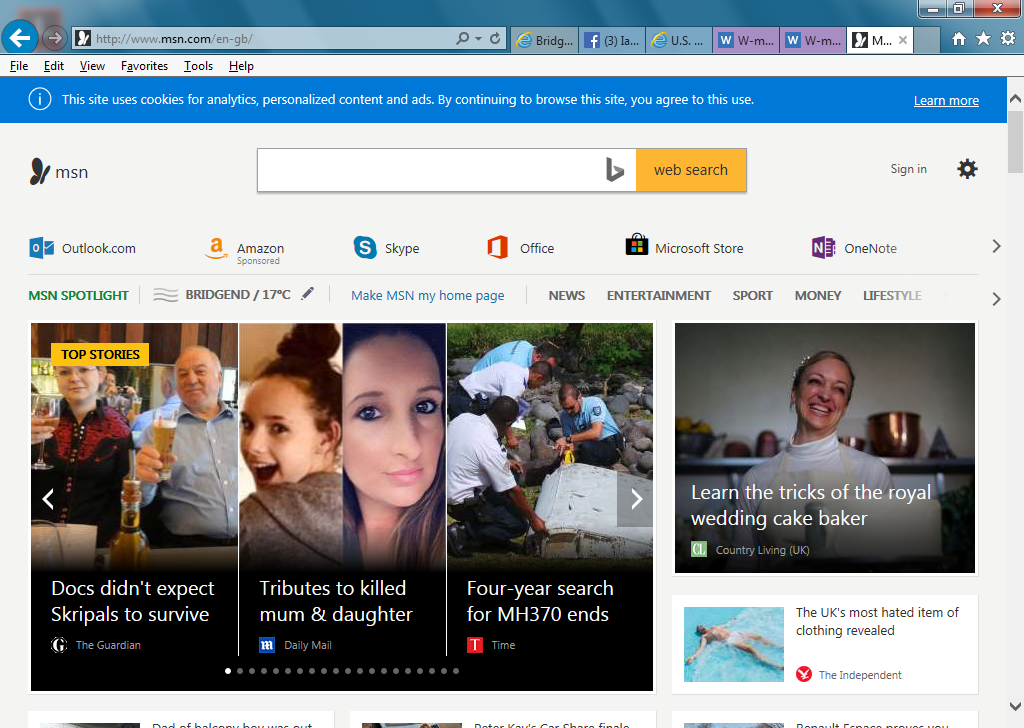Edit Bridgend weather location pencil icon
This screenshot has width=1024, height=728.
tap(308, 294)
